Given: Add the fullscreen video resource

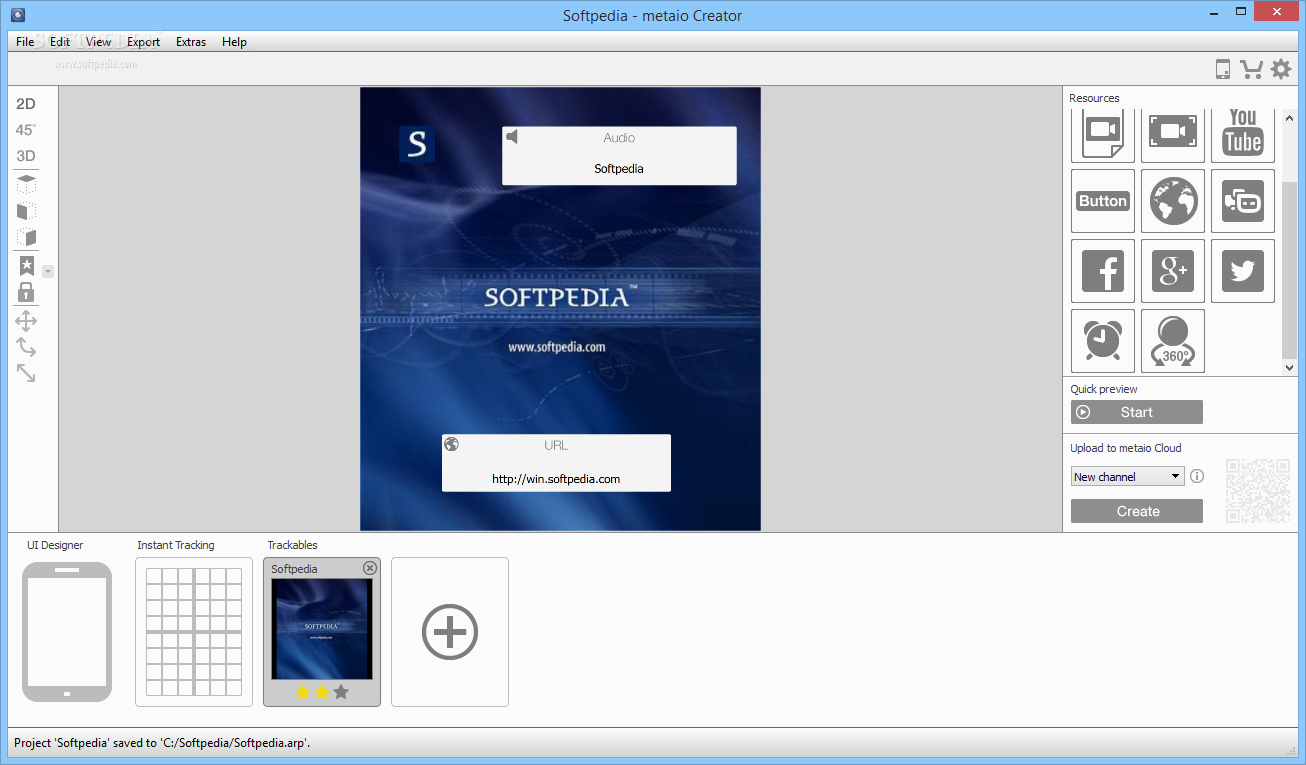Looking at the screenshot, I should tap(1173, 133).
